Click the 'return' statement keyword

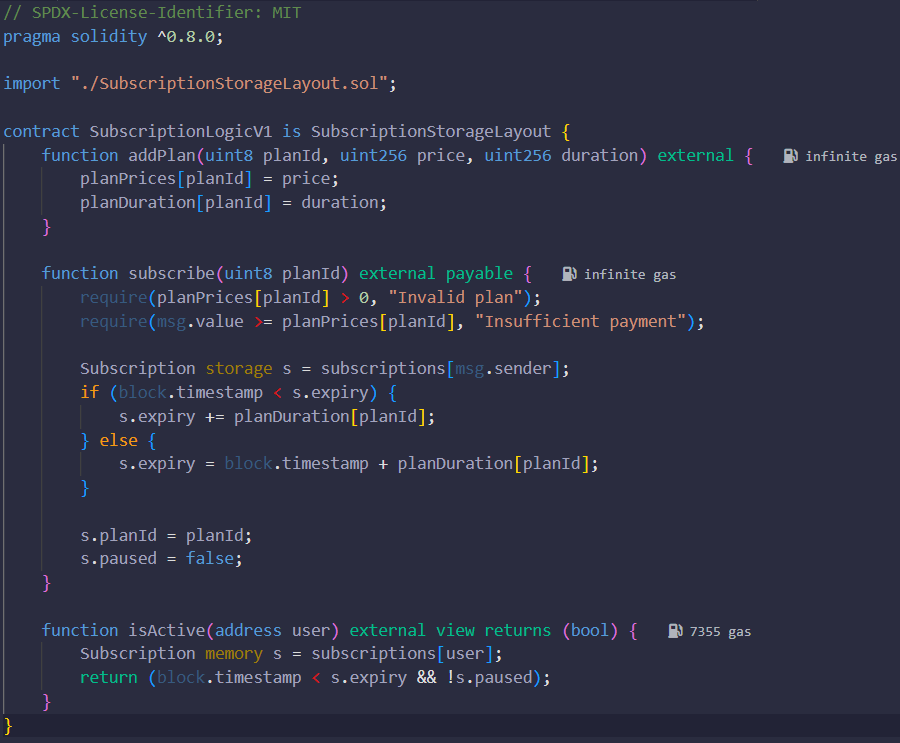(x=108, y=678)
